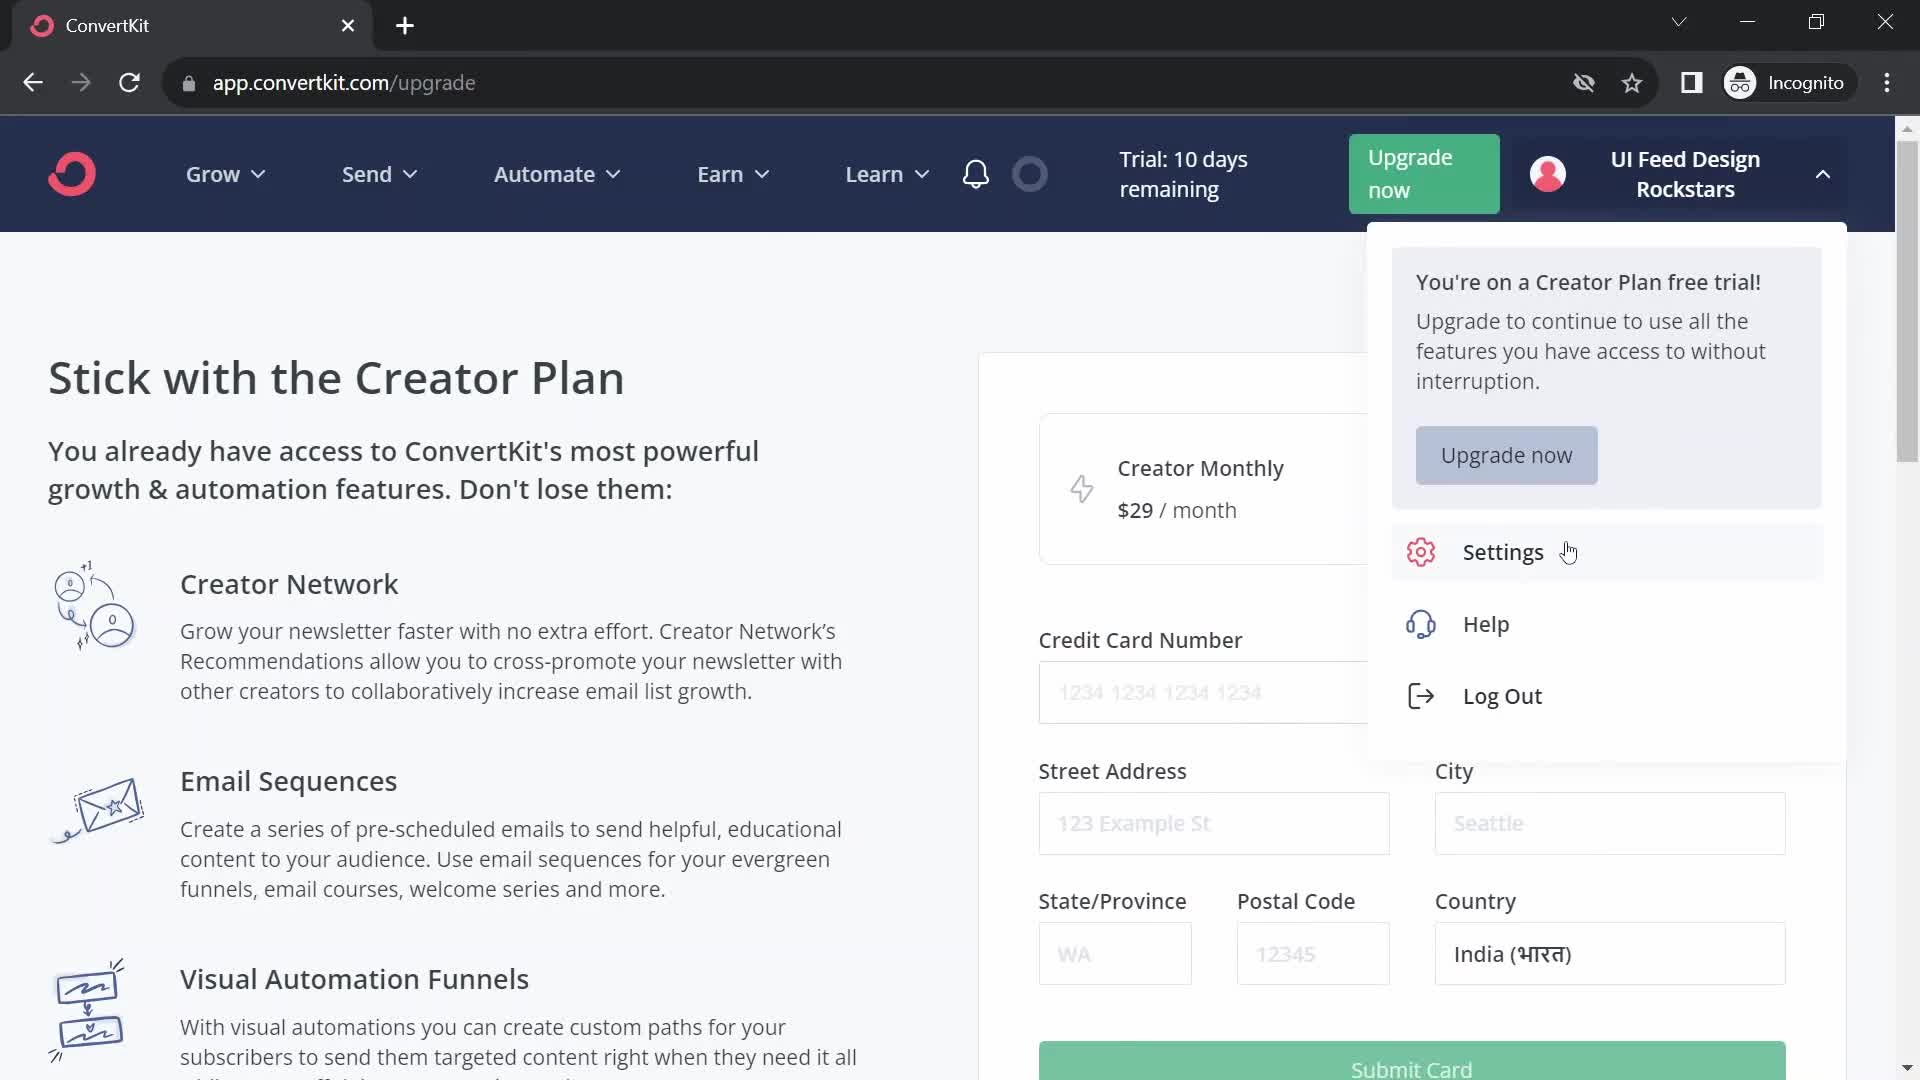Click the 'Email Sequences' heading
The image size is (1920, 1080).
click(x=288, y=781)
